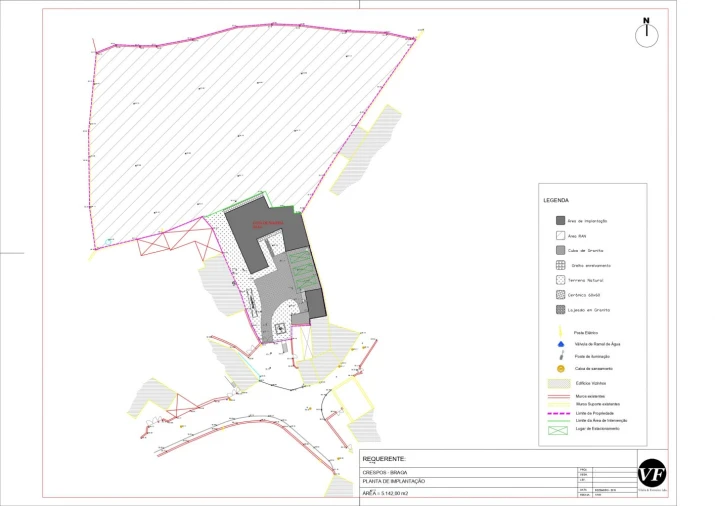Click the Edifícios Vizinhos legend swatch

point(560,383)
